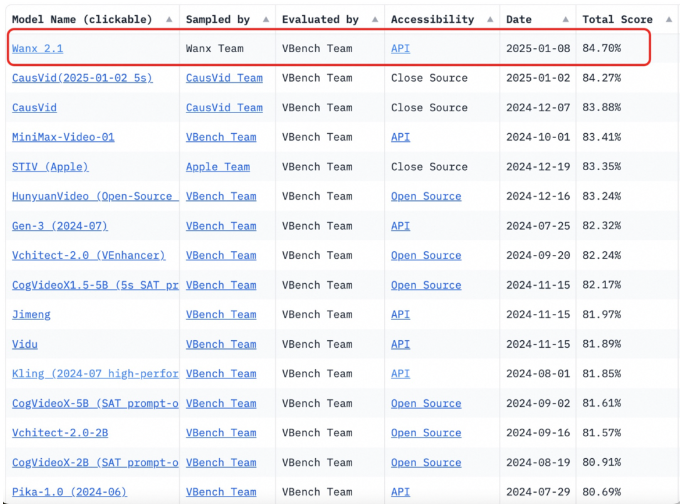Open the Jimeng model link

pyautogui.click(x=31, y=314)
